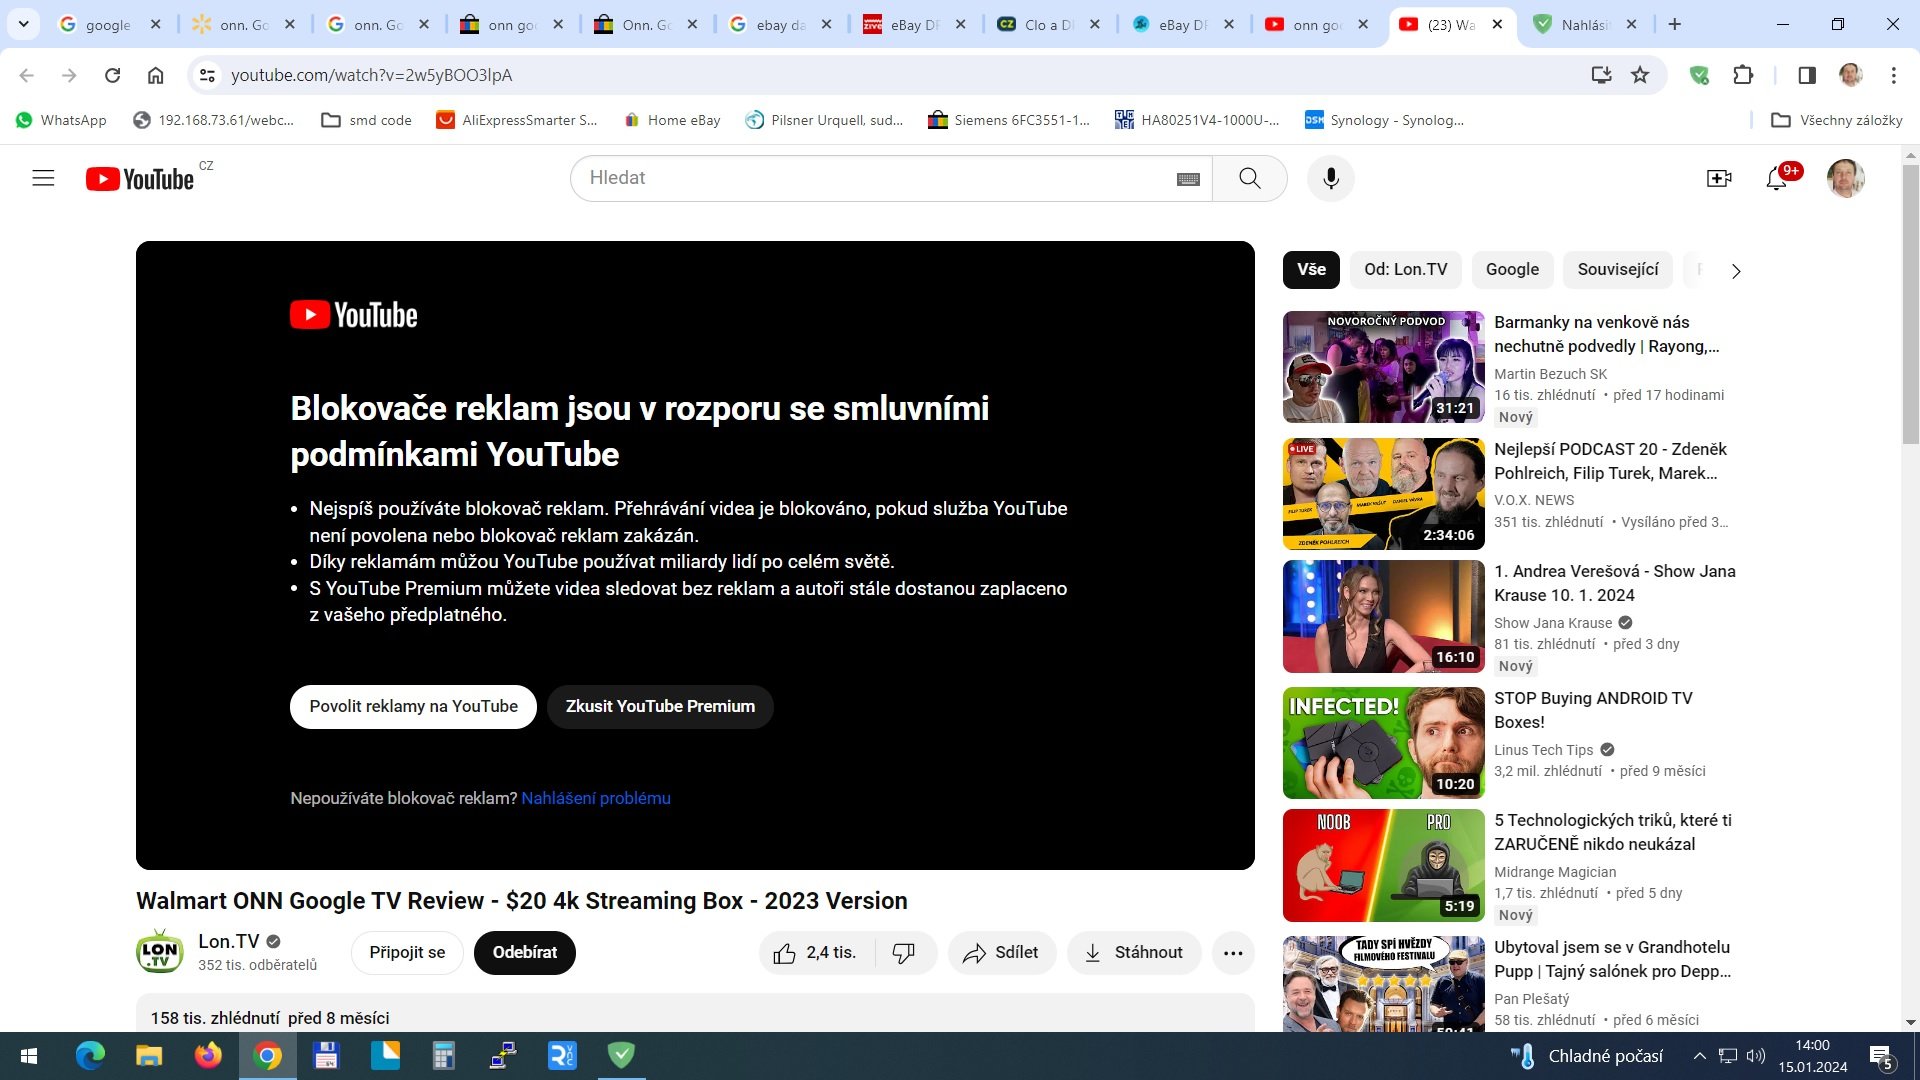Click the search magnifier button

pos(1249,178)
